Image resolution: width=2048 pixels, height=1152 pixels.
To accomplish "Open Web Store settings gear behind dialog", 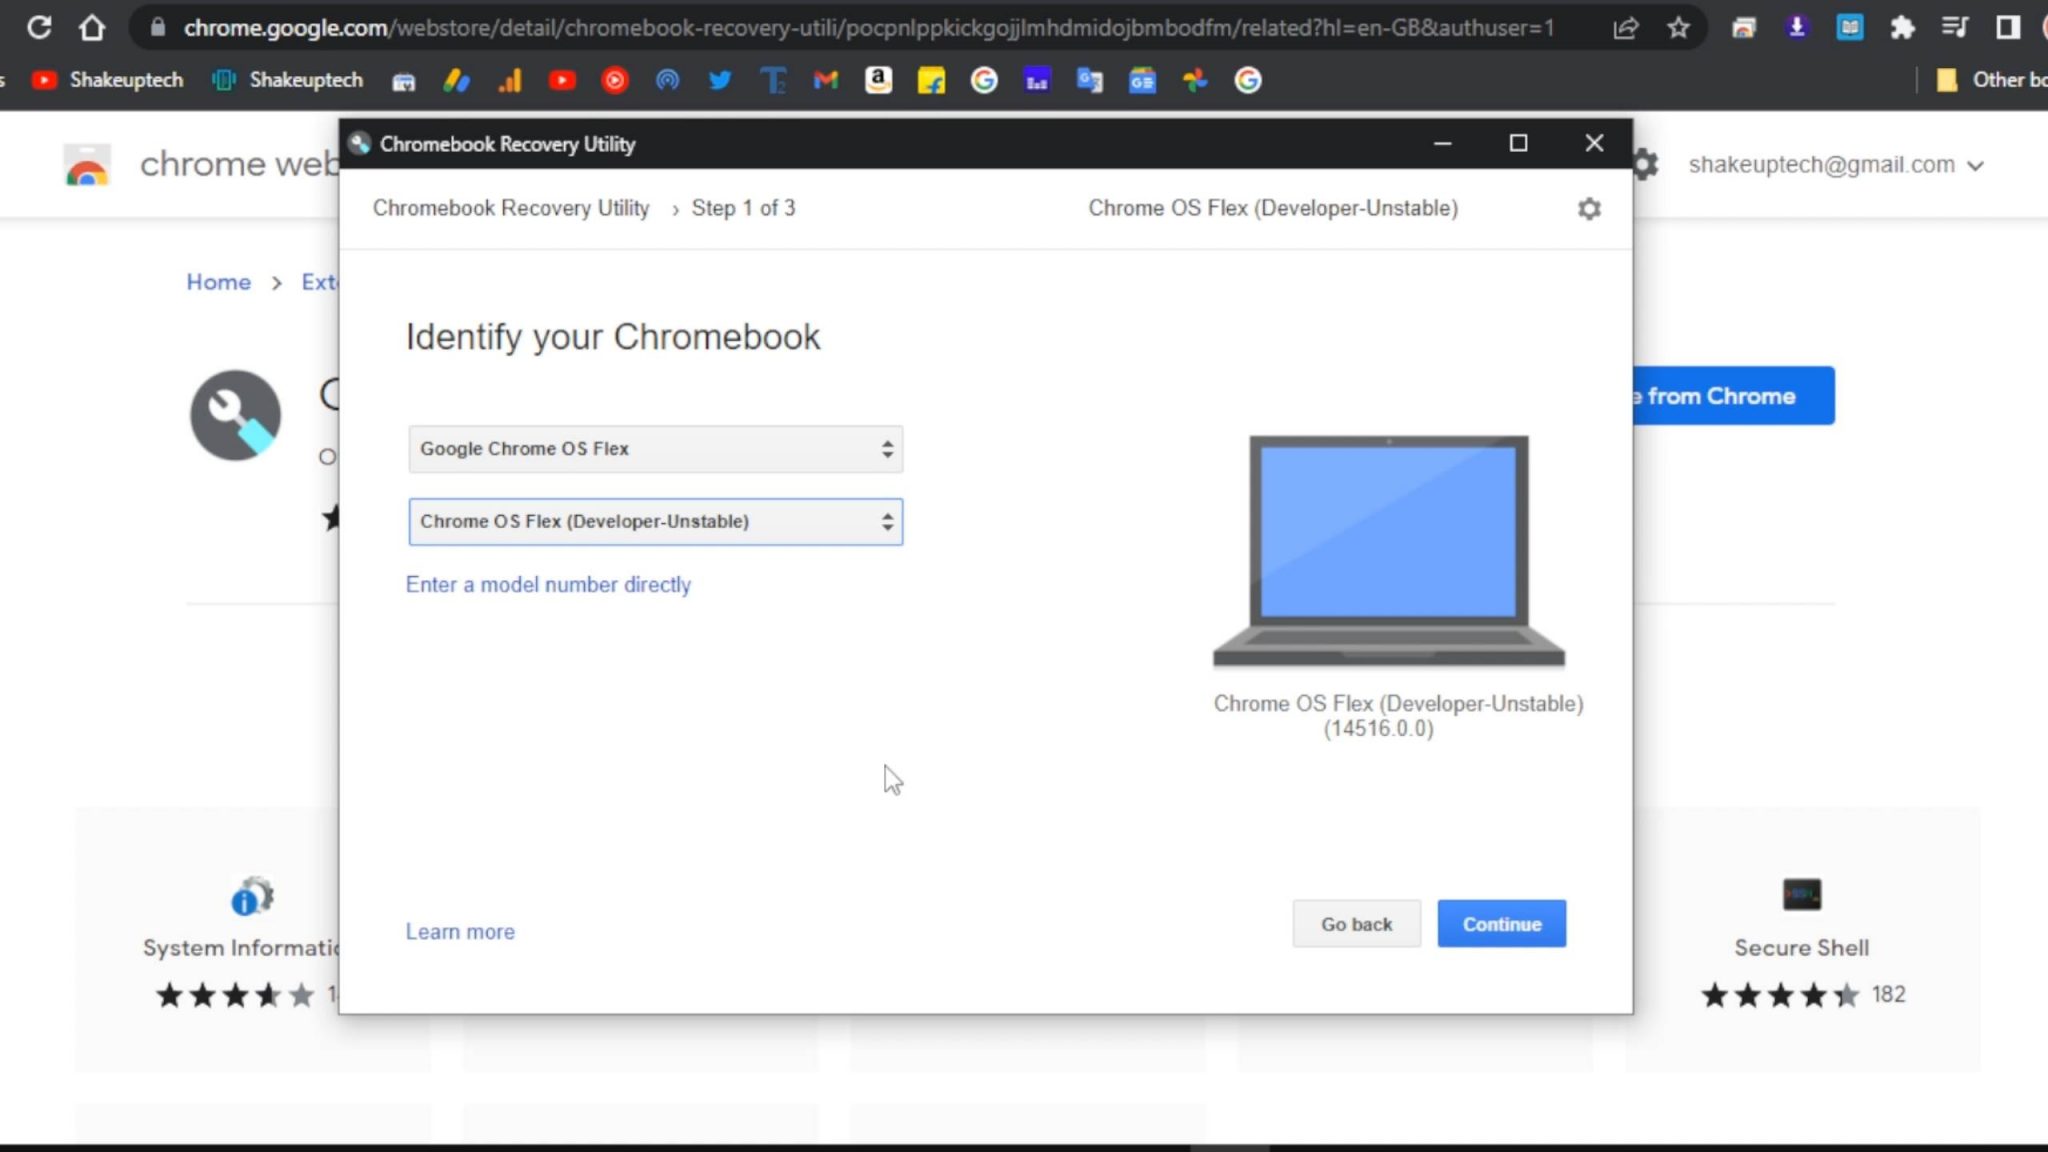I will pos(1646,164).
